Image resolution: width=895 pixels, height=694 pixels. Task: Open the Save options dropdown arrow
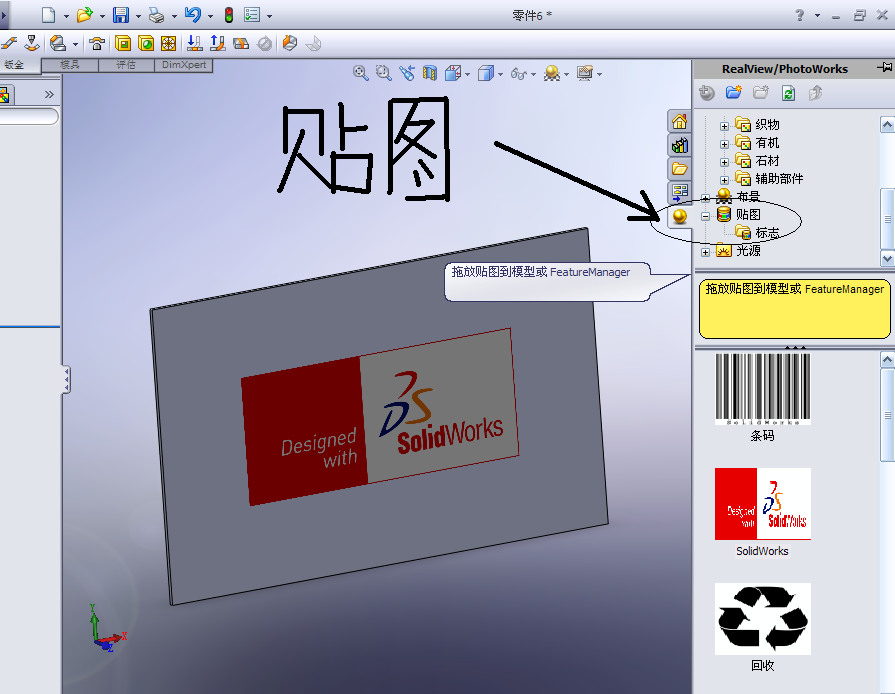(138, 16)
